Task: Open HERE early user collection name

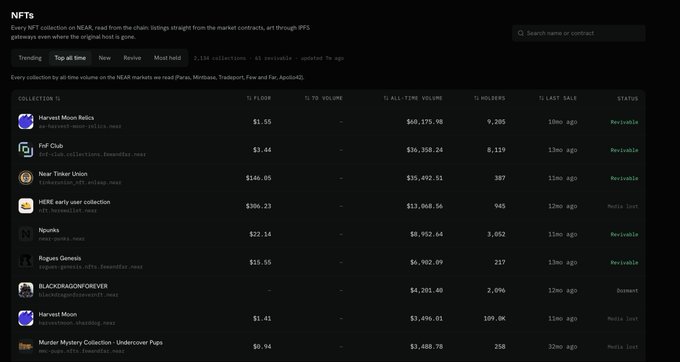Action: tap(74, 202)
